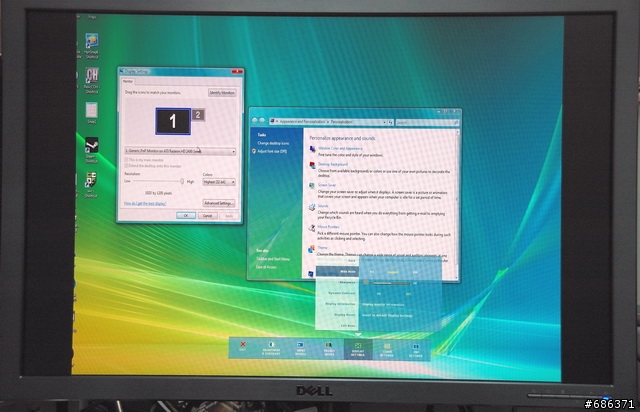Open the 'Ease of Access' See also link
The width and height of the screenshot is (640, 412).
266,267
